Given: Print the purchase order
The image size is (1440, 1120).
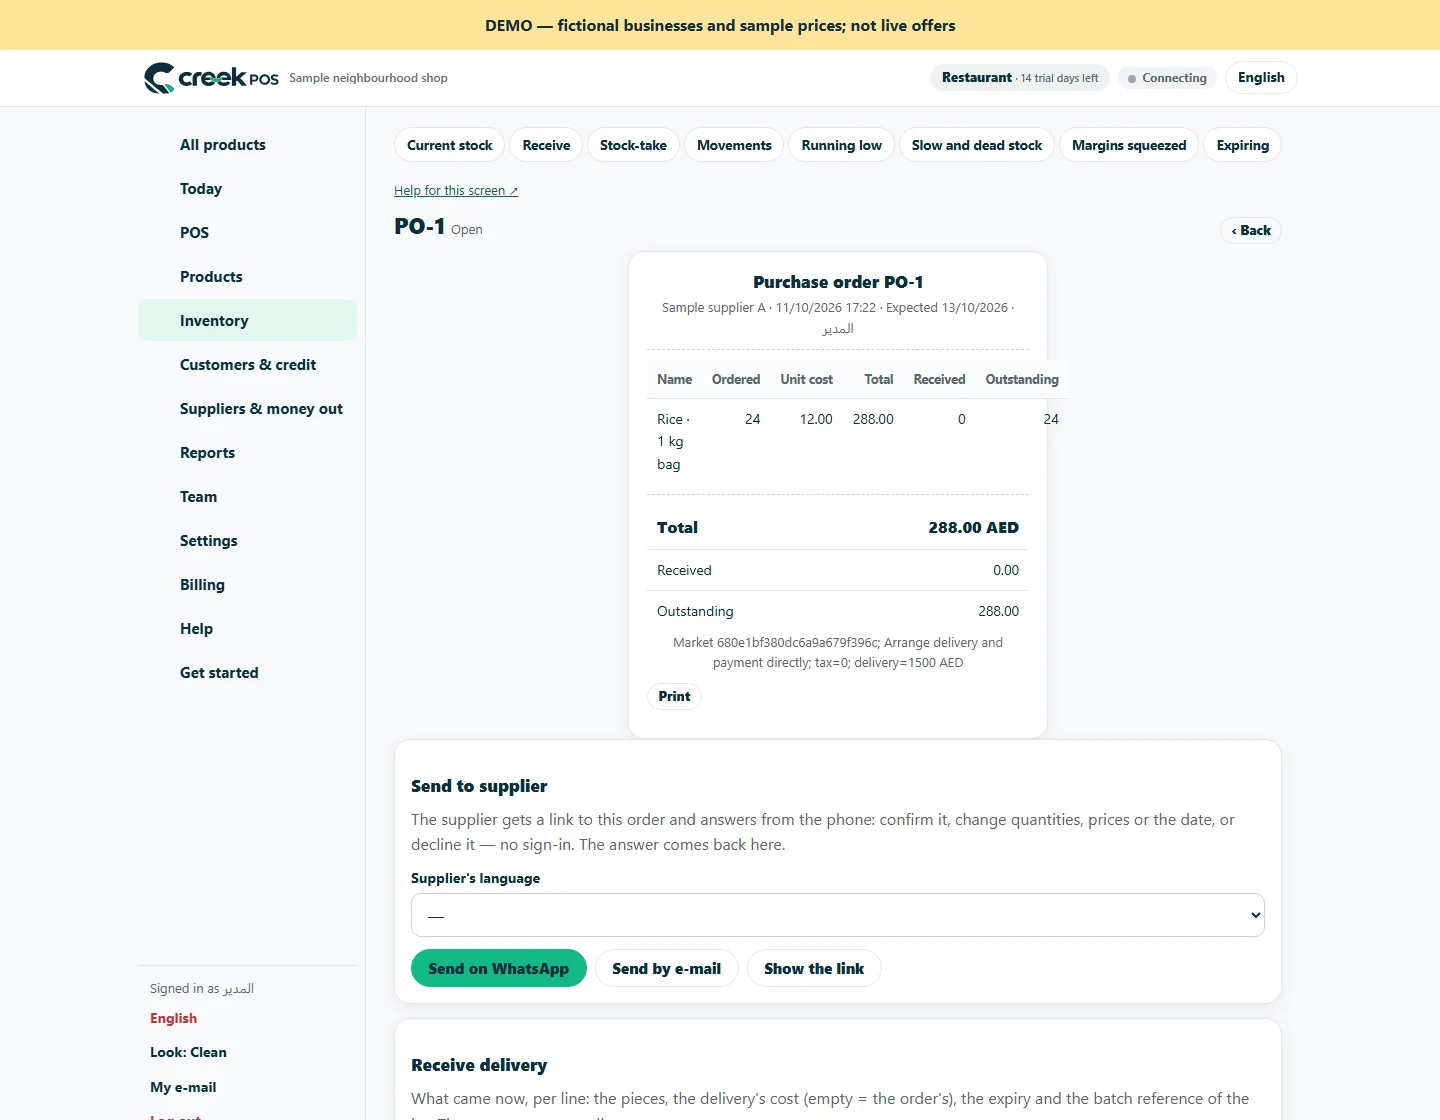Looking at the screenshot, I should (x=675, y=696).
